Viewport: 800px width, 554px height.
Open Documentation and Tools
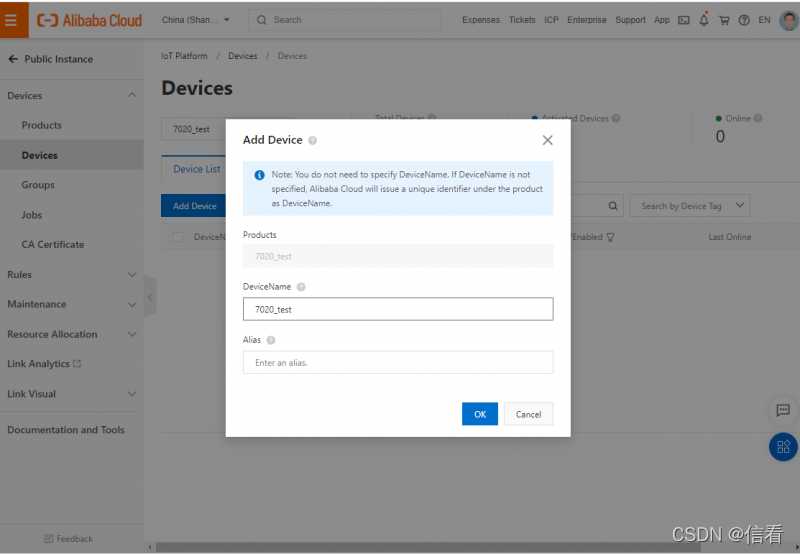click(x=66, y=430)
